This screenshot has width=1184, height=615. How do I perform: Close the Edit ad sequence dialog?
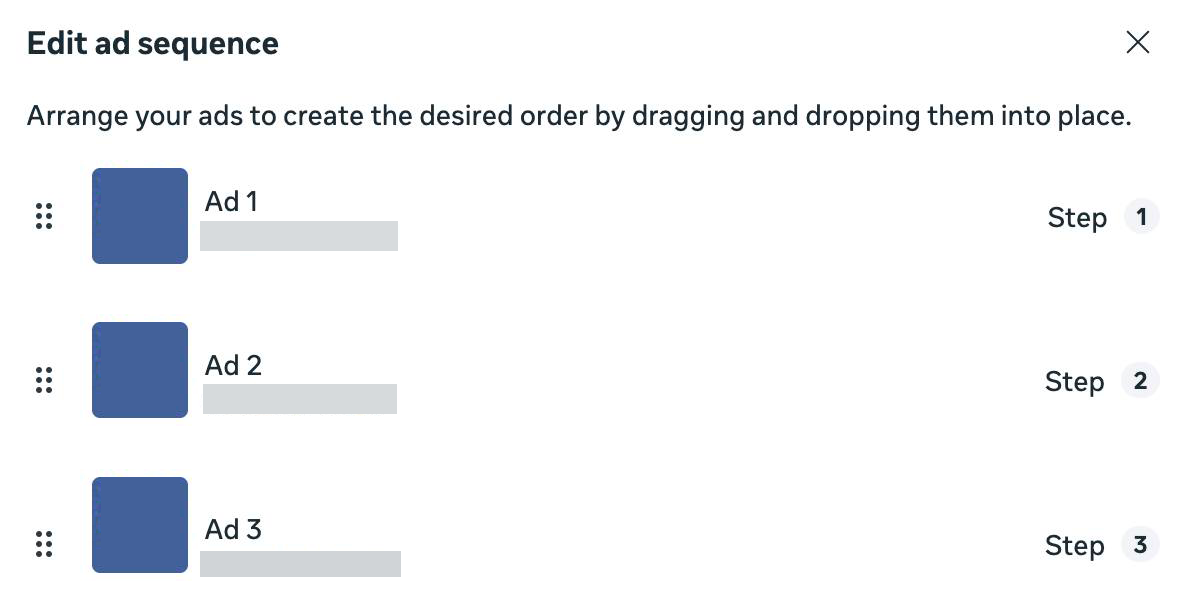(1137, 43)
